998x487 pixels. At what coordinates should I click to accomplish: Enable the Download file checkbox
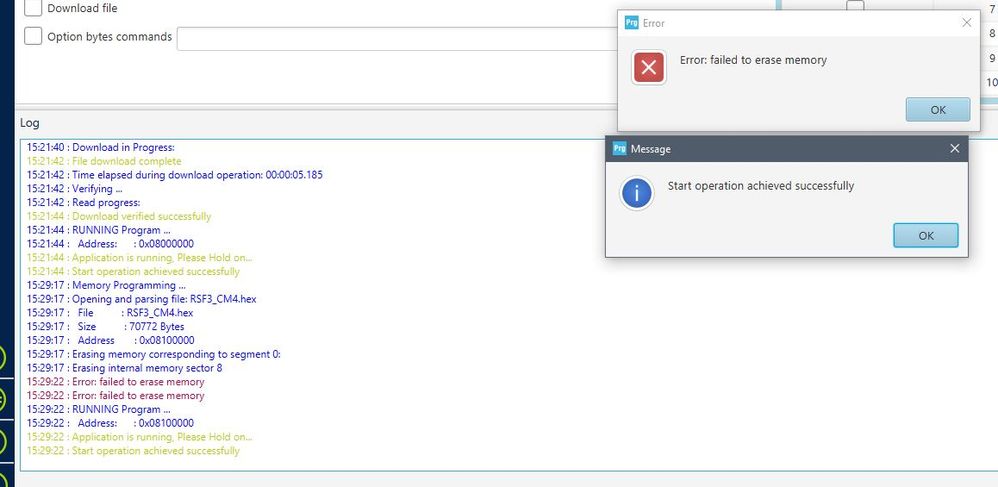pyautogui.click(x=33, y=8)
